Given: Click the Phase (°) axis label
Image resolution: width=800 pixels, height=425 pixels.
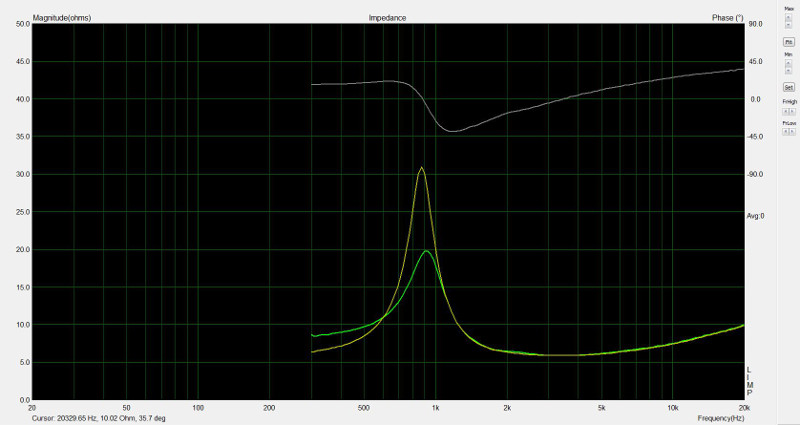Looking at the screenshot, I should point(728,18).
